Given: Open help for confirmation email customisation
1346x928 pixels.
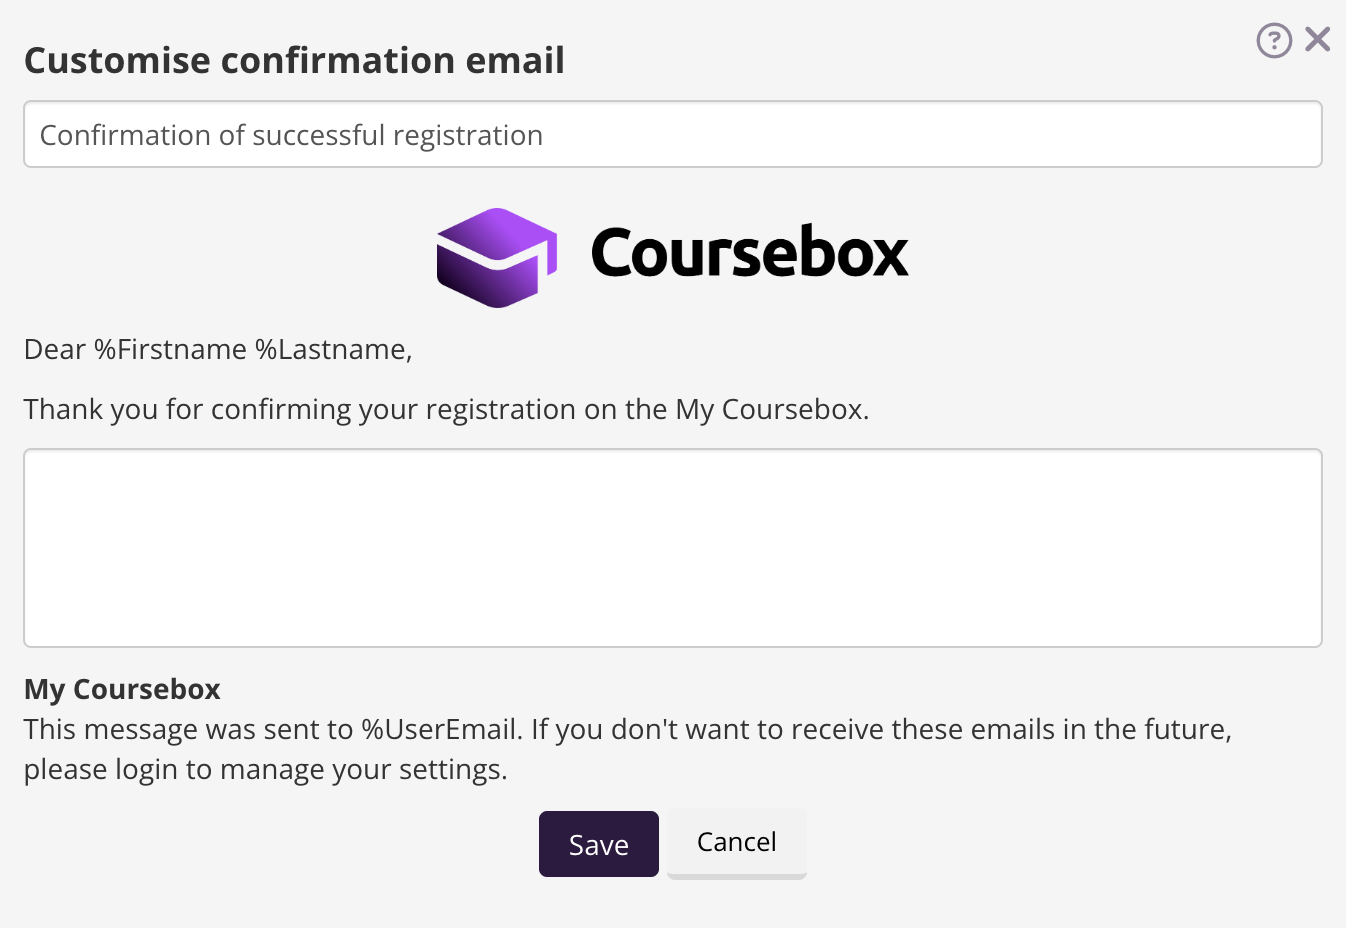Looking at the screenshot, I should pos(1274,39).
